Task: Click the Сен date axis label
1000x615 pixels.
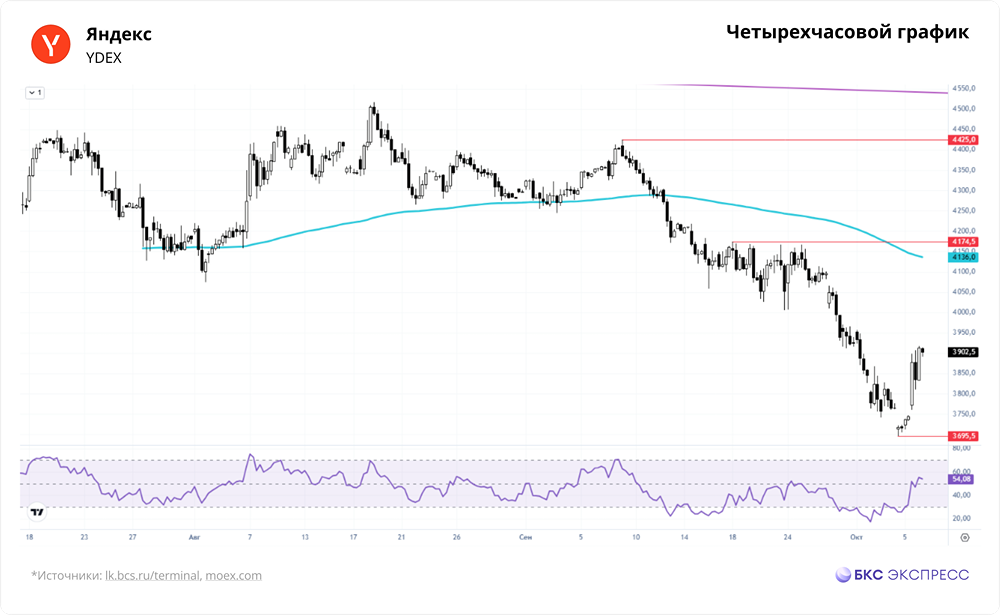Action: 525,537
